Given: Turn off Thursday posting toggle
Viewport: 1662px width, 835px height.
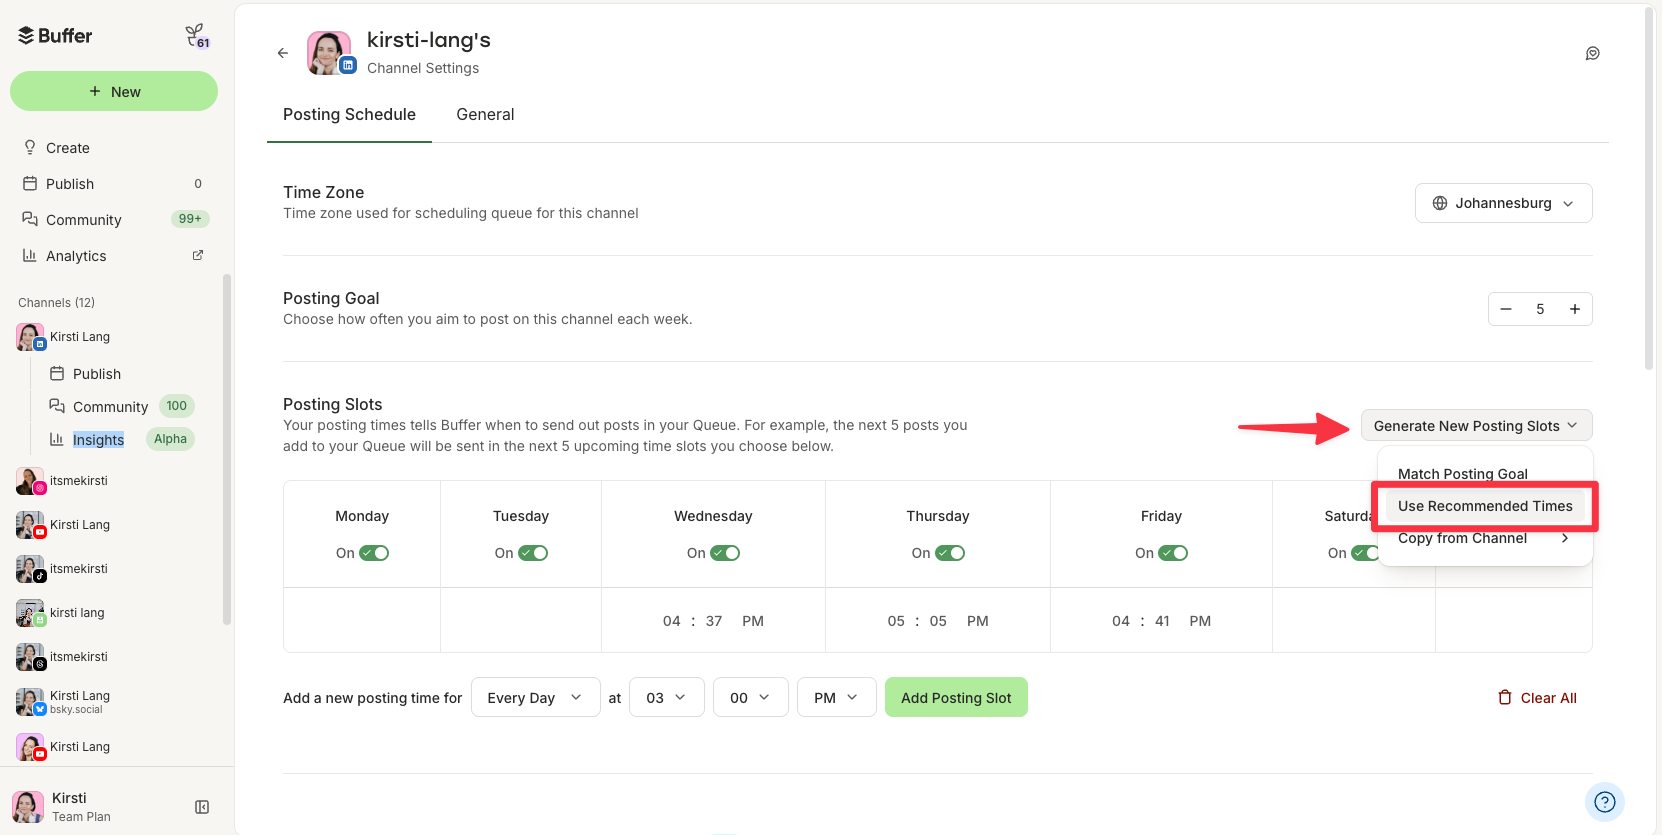Looking at the screenshot, I should [950, 553].
